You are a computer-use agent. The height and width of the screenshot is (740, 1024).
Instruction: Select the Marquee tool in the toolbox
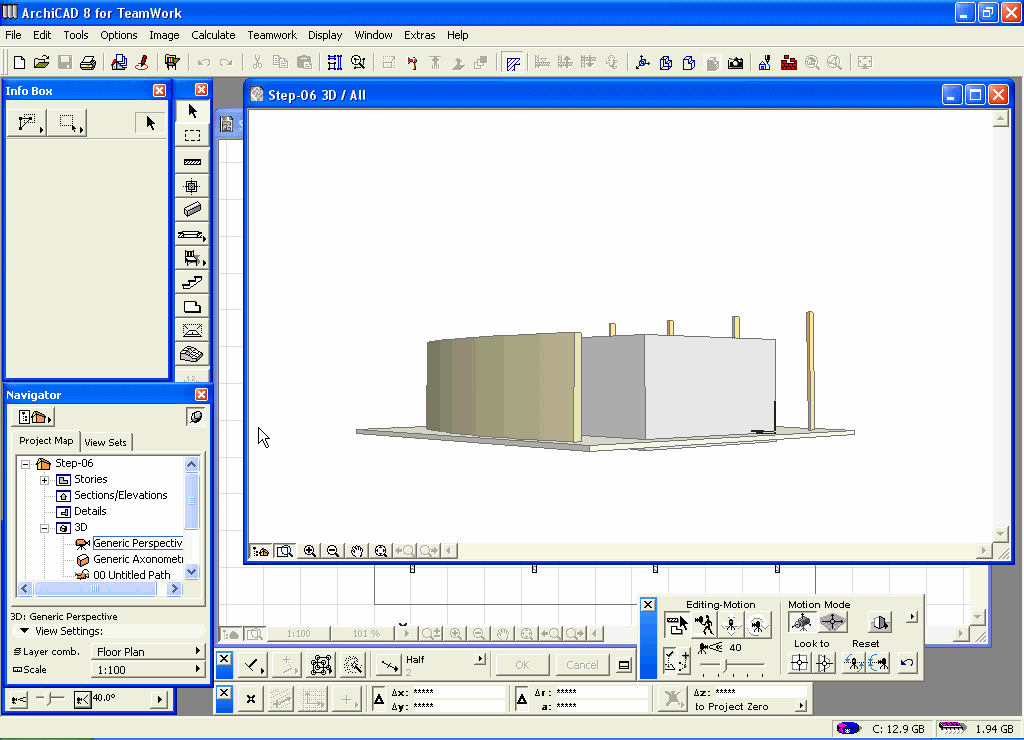coord(192,136)
